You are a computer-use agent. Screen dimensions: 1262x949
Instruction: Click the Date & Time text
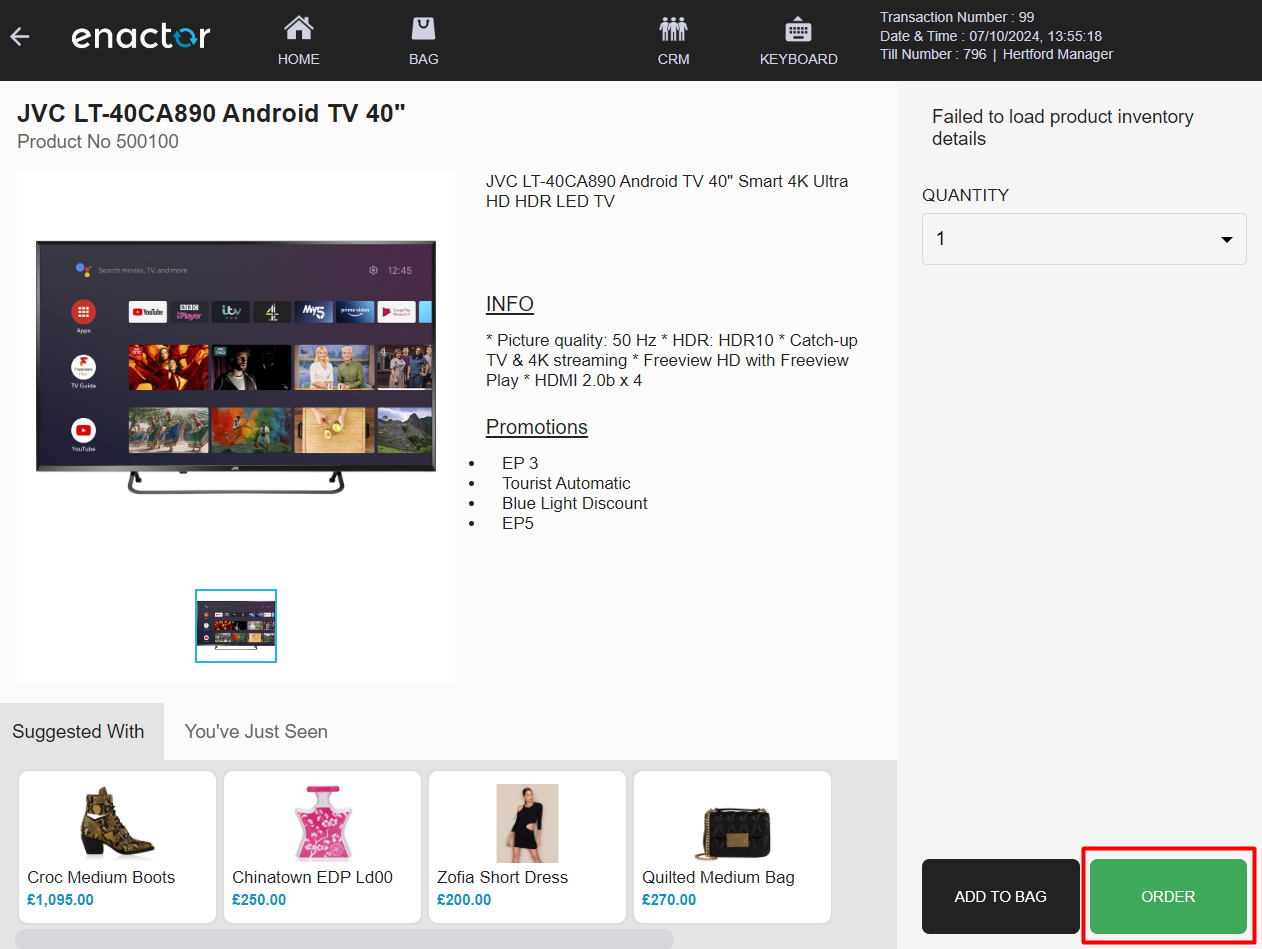pyautogui.click(x=991, y=36)
